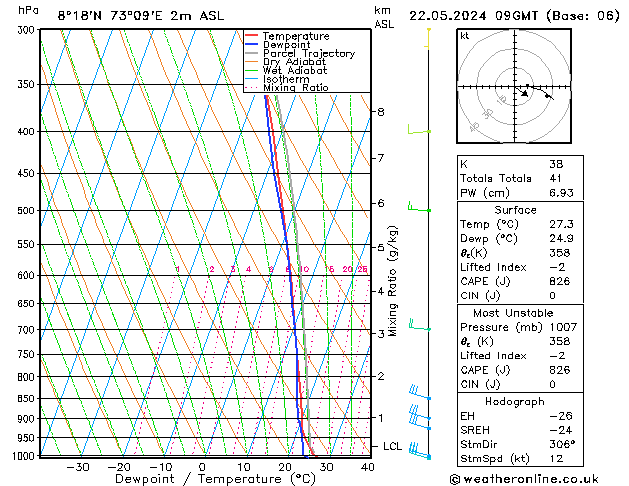
Task: Click the -30 °C temperature axis label
Action: pyautogui.click(x=78, y=467)
